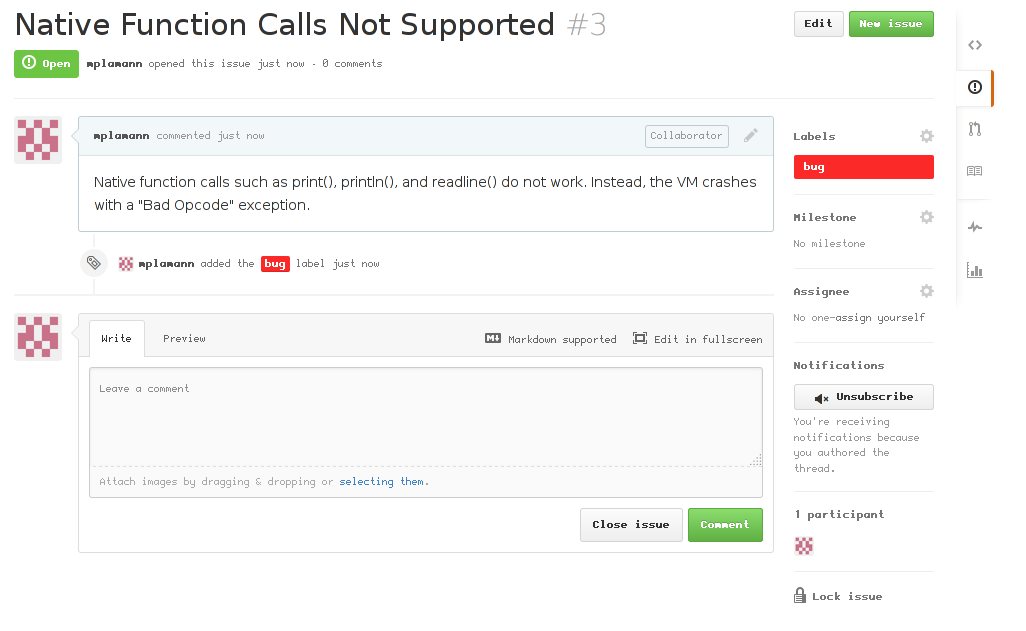The image size is (1026, 631).
Task: Click the tag icon in timeline
Action: click(93, 263)
